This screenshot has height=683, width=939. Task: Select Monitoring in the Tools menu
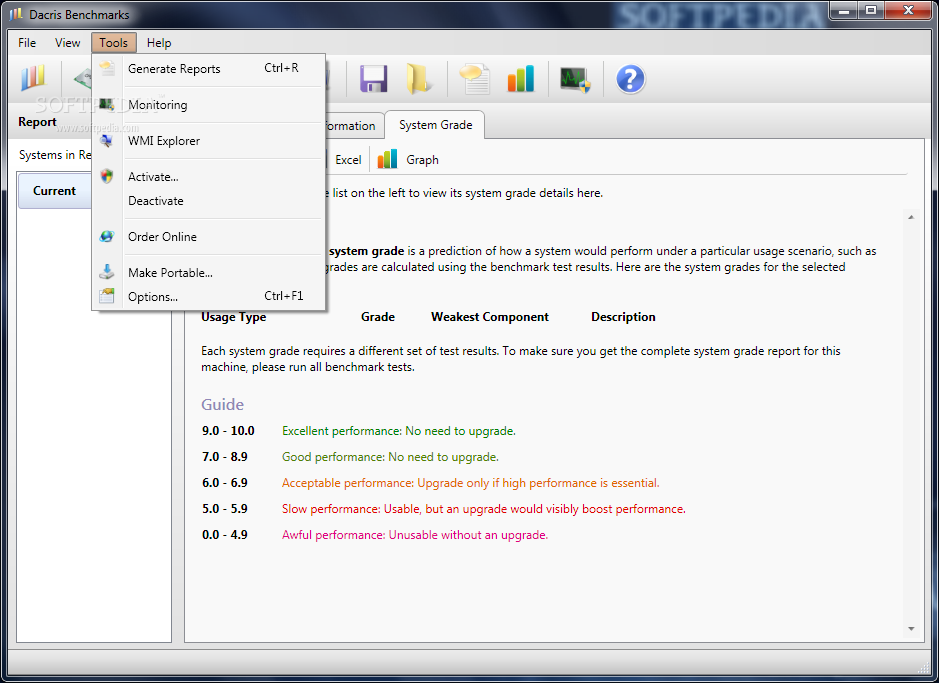(208, 105)
